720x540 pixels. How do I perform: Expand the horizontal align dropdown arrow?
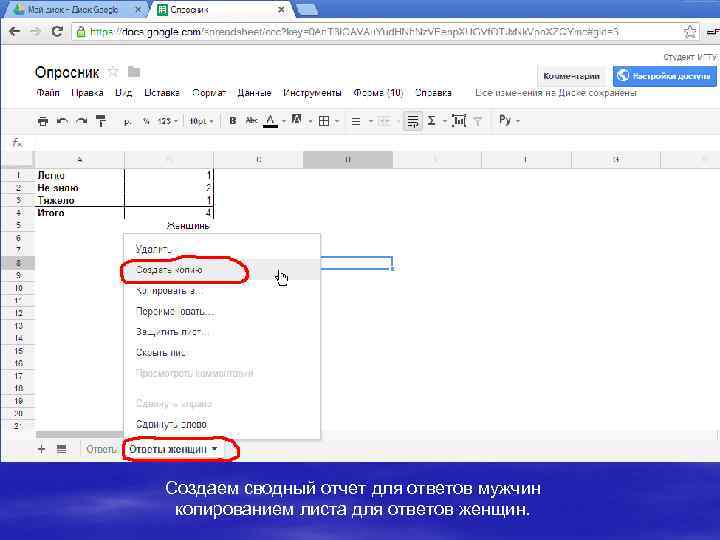coord(371,121)
